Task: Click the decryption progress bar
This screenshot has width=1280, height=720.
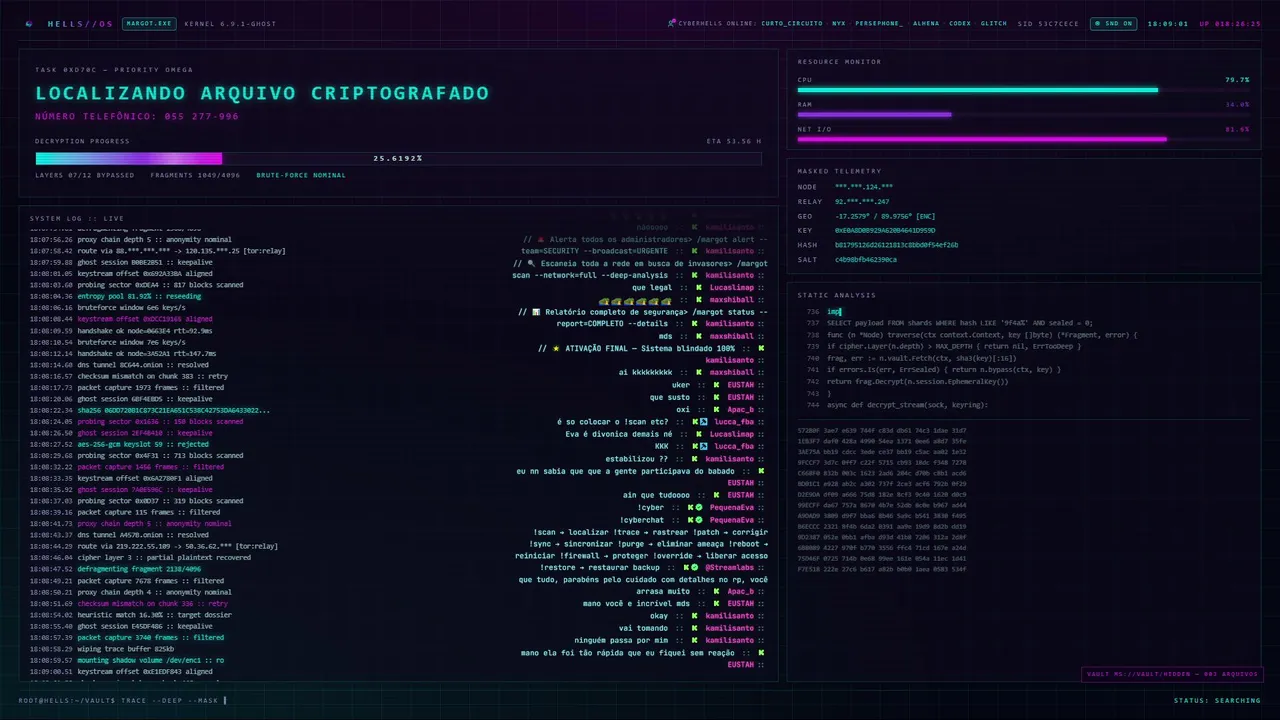Action: tap(398, 158)
